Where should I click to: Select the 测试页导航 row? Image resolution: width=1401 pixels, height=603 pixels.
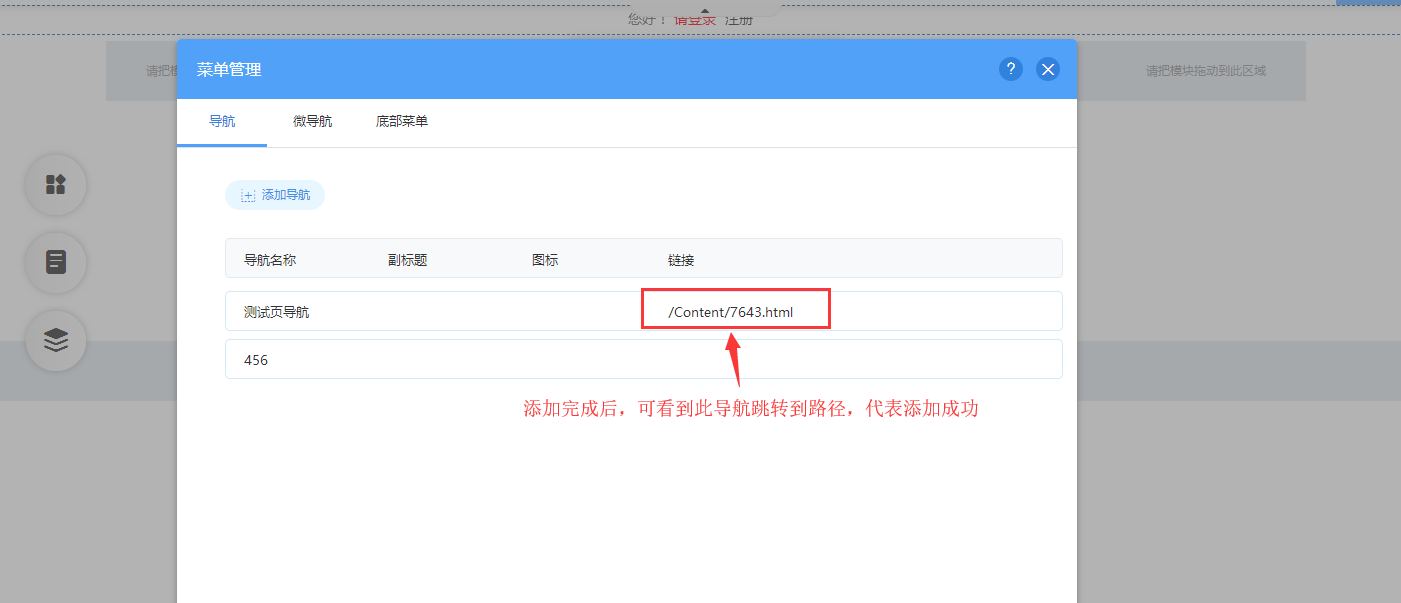(277, 312)
